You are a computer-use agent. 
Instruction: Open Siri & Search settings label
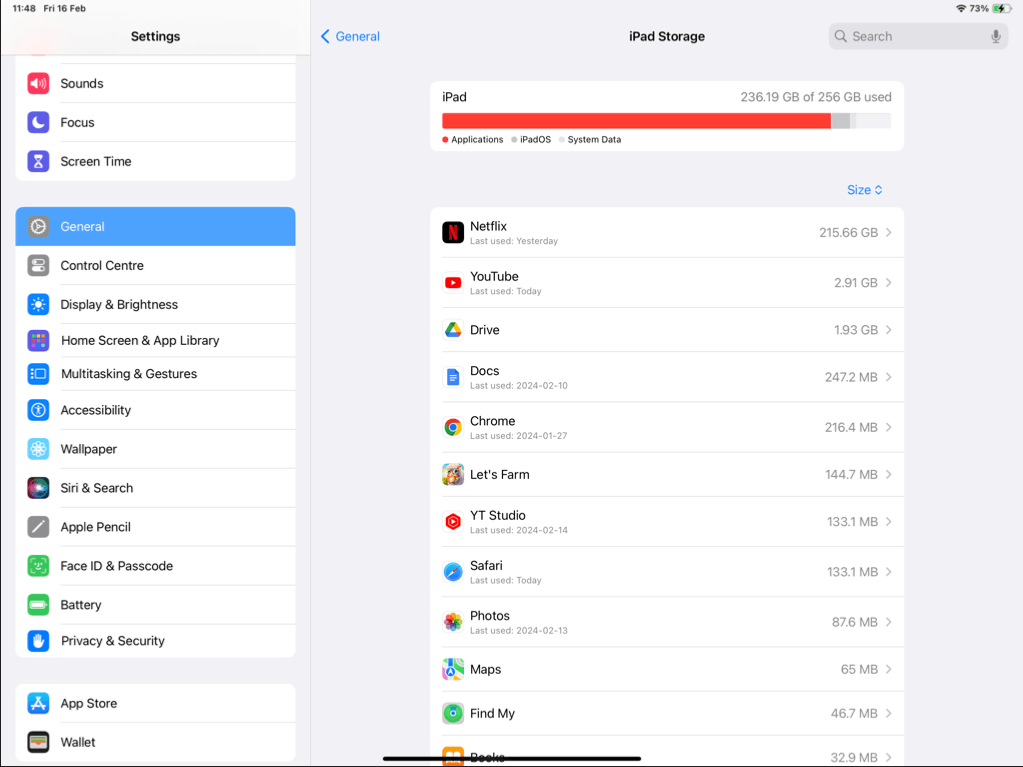tap(97, 488)
